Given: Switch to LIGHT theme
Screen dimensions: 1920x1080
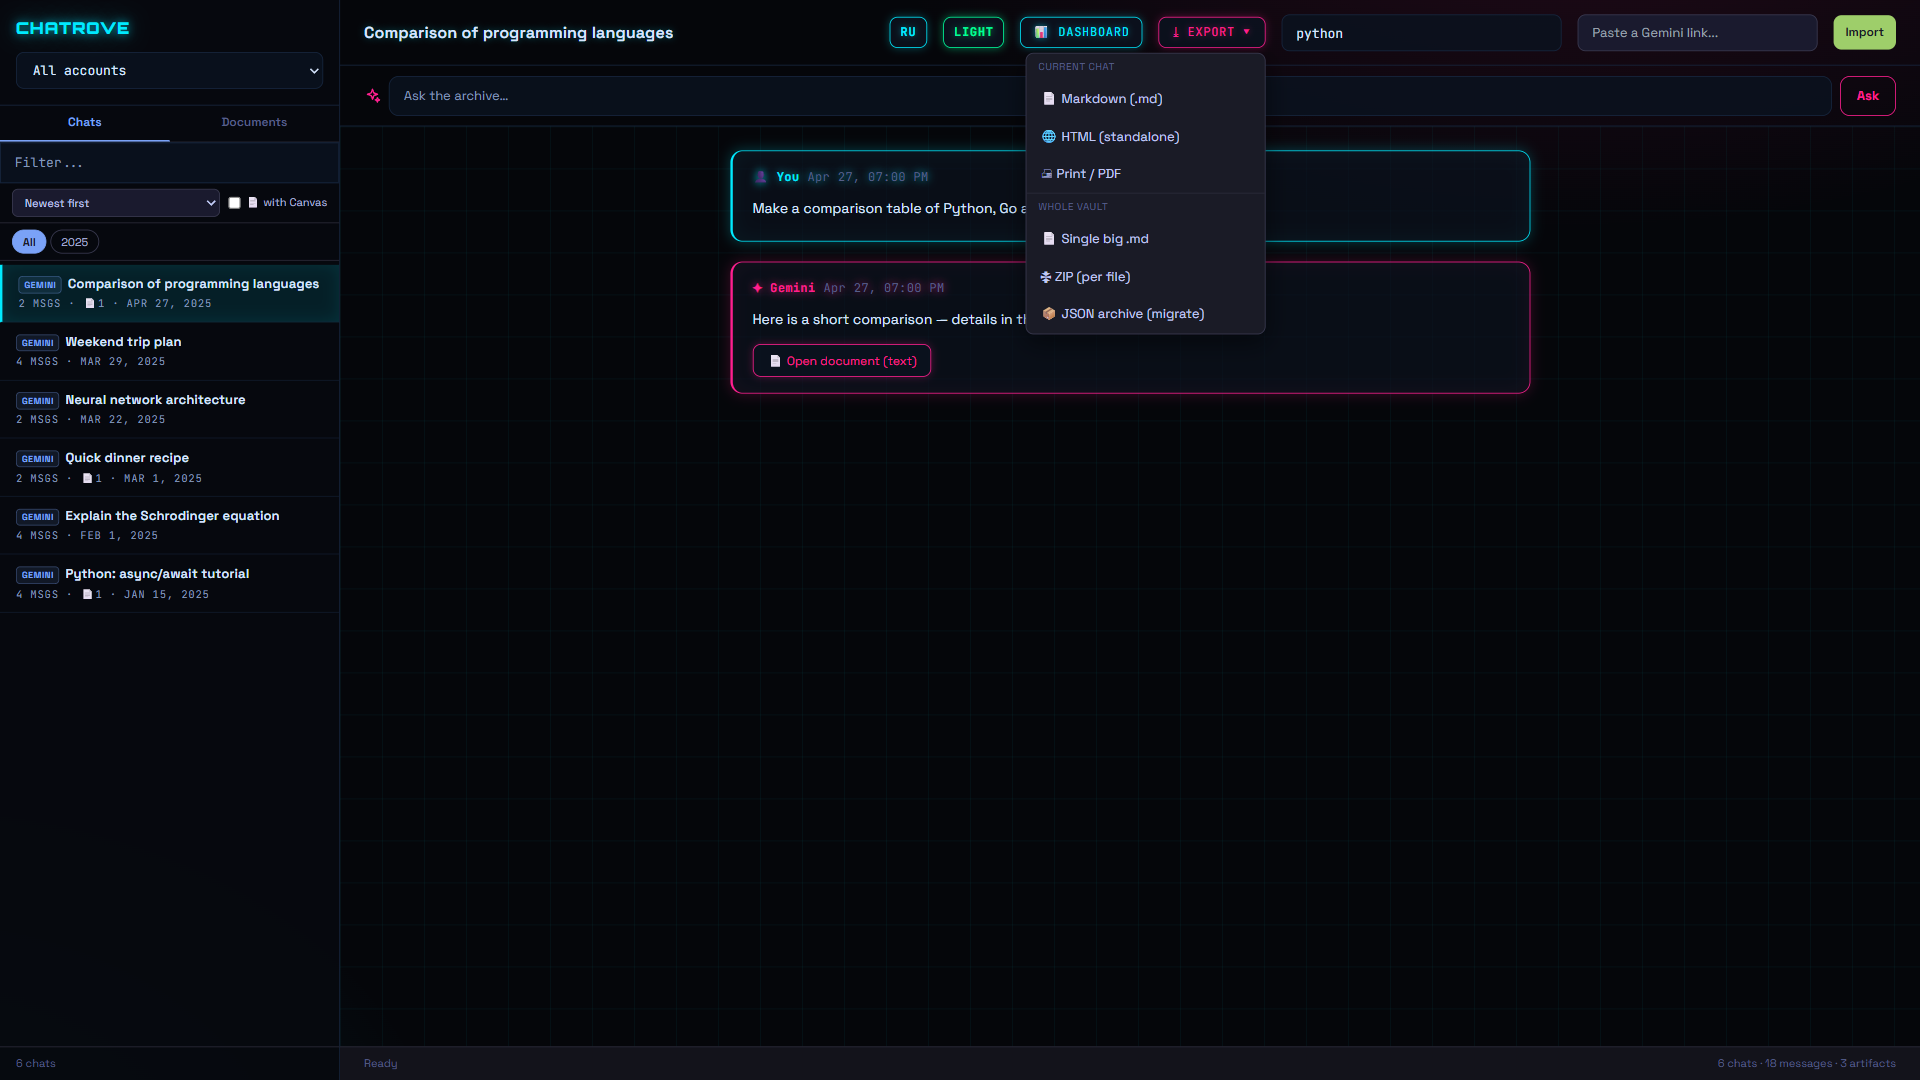Looking at the screenshot, I should [x=973, y=32].
